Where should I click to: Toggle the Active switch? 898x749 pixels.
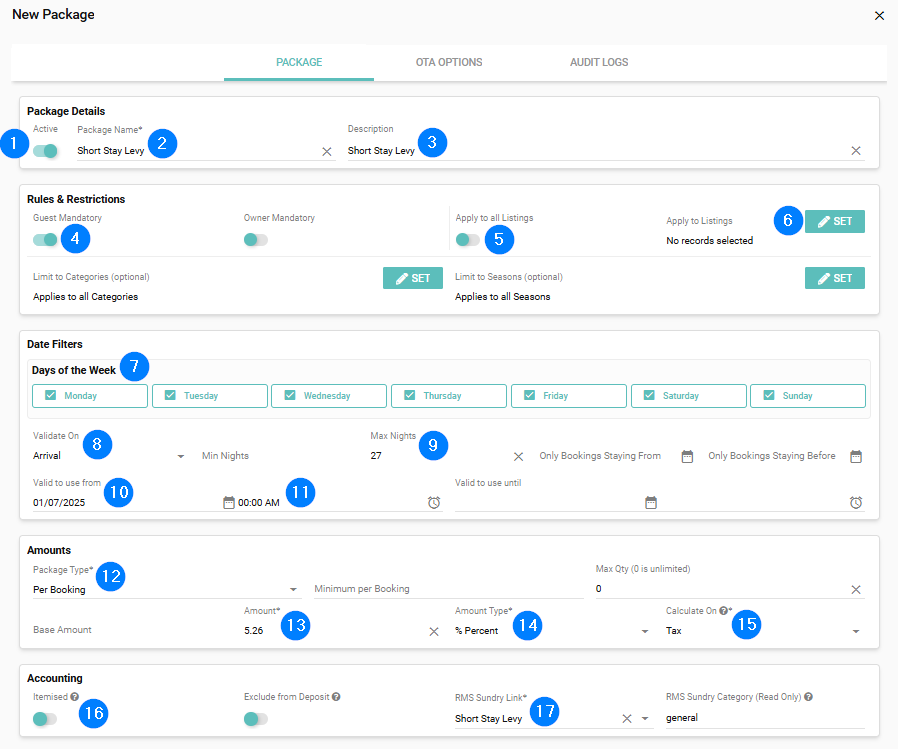pos(45,151)
